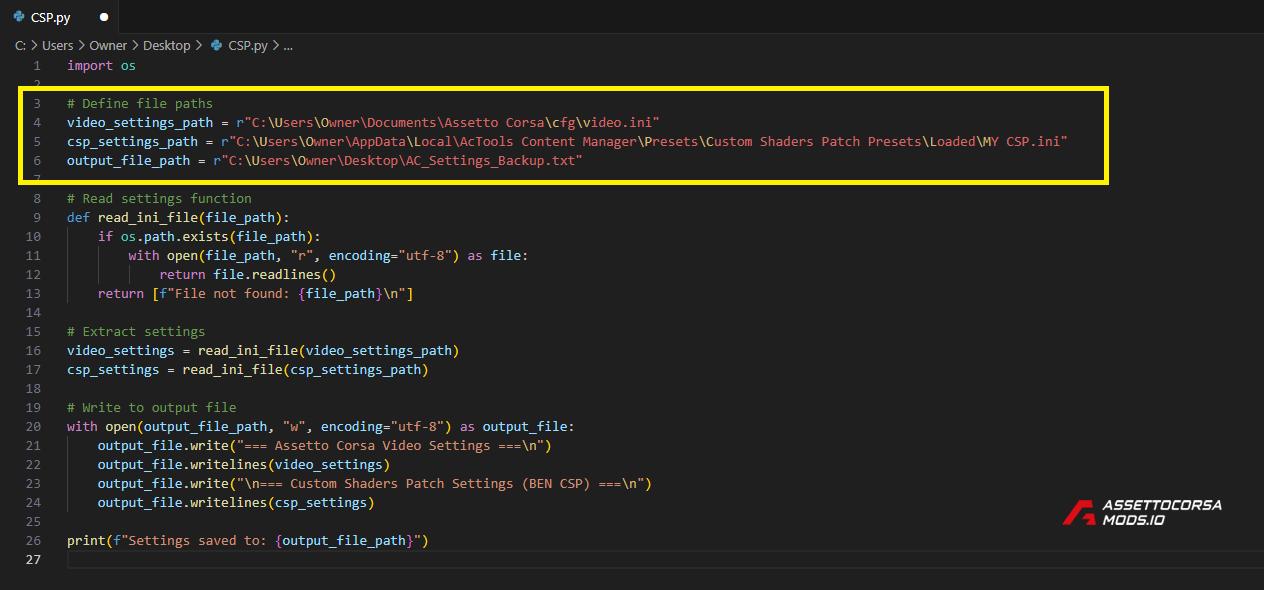Viewport: 1264px width, 590px height.
Task: Click line number 20 in the gutter
Action: click(x=33, y=426)
